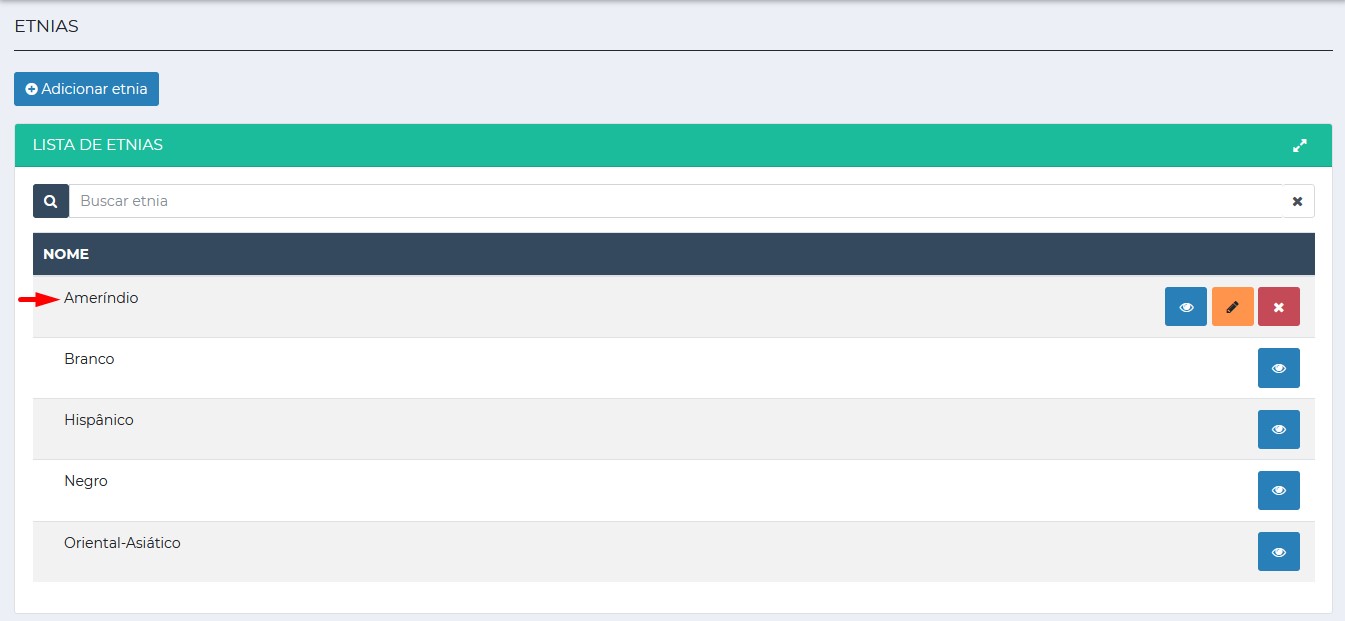Image resolution: width=1345 pixels, height=621 pixels.
Task: Show details for the Negro etnia
Action: [x=1278, y=491]
